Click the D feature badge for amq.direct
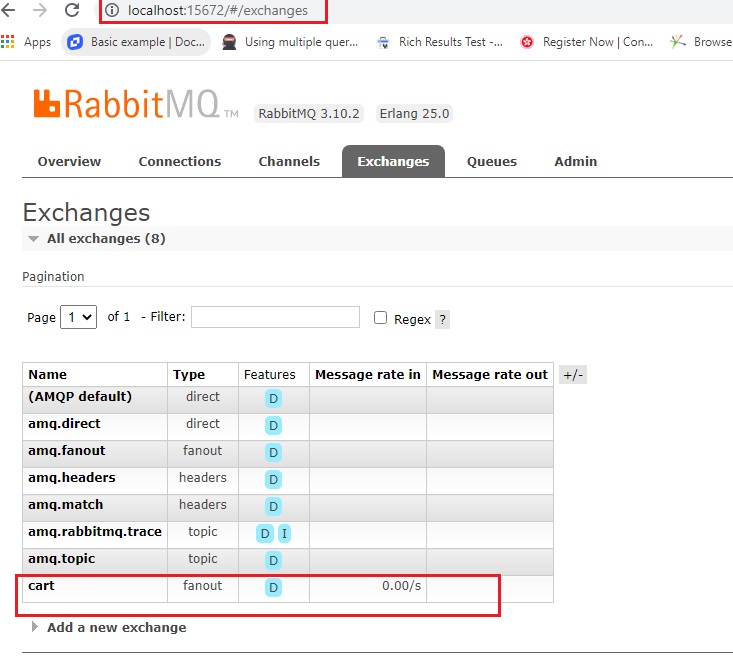Screen dimensions: 733x656 [273, 425]
